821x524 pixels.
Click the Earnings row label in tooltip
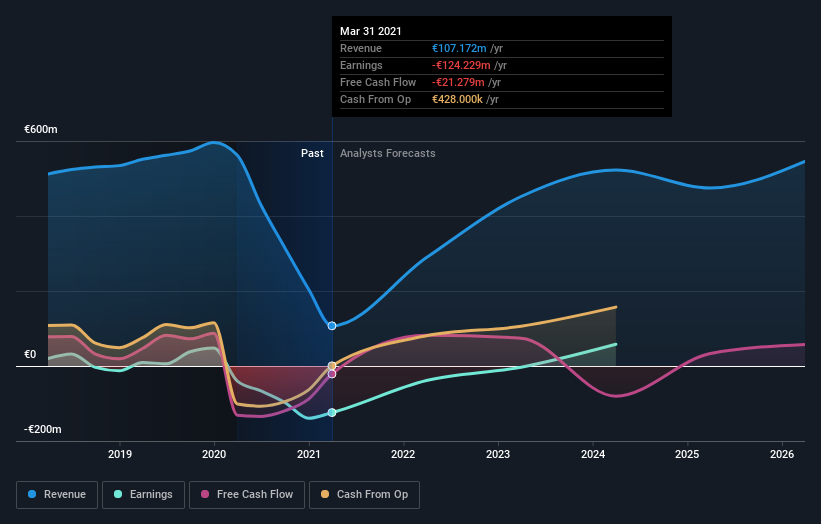coord(361,65)
